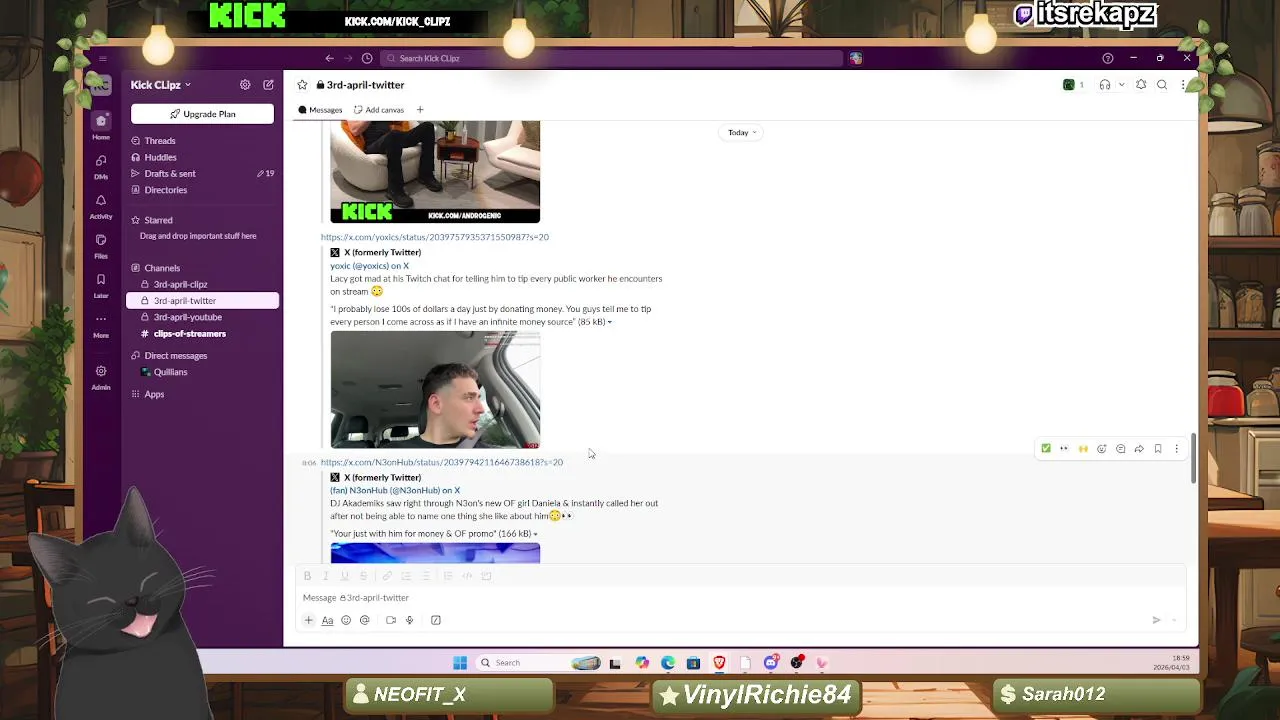Open the add reaction emoji picker
This screenshot has height=720, width=1280.
pos(1102,449)
